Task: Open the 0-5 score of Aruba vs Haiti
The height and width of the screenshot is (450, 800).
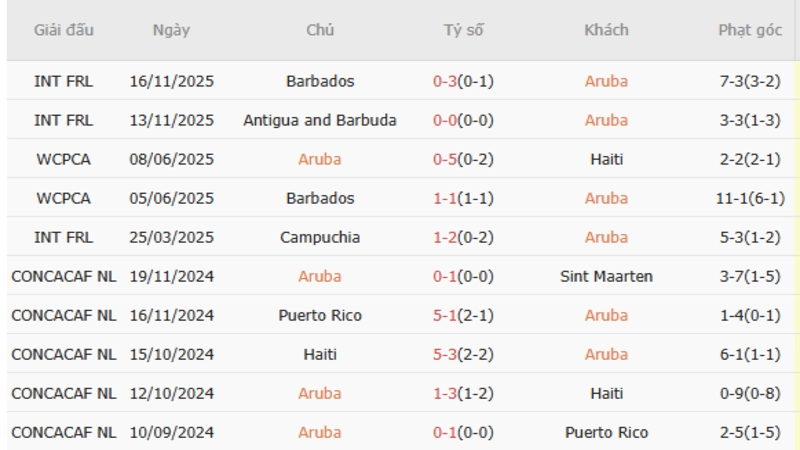Action: click(445, 159)
